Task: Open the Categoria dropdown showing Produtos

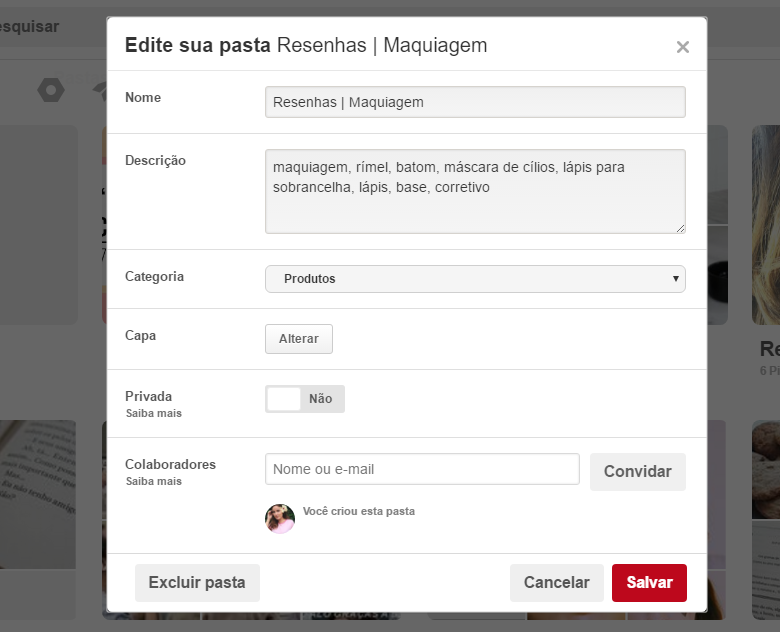Action: [x=475, y=279]
